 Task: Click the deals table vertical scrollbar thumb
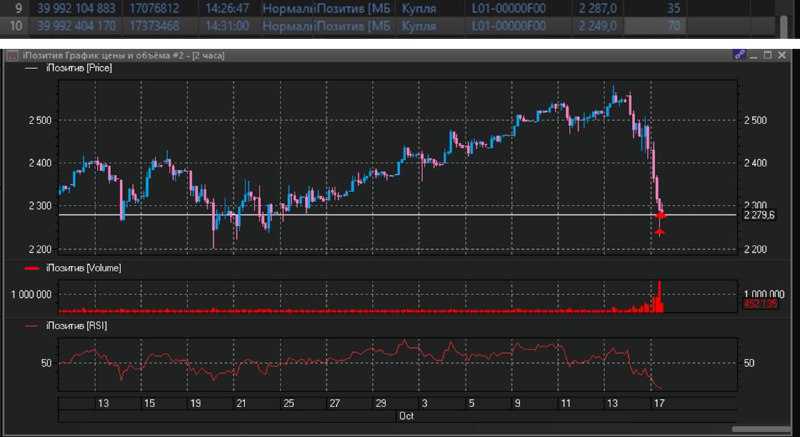click(784, 25)
